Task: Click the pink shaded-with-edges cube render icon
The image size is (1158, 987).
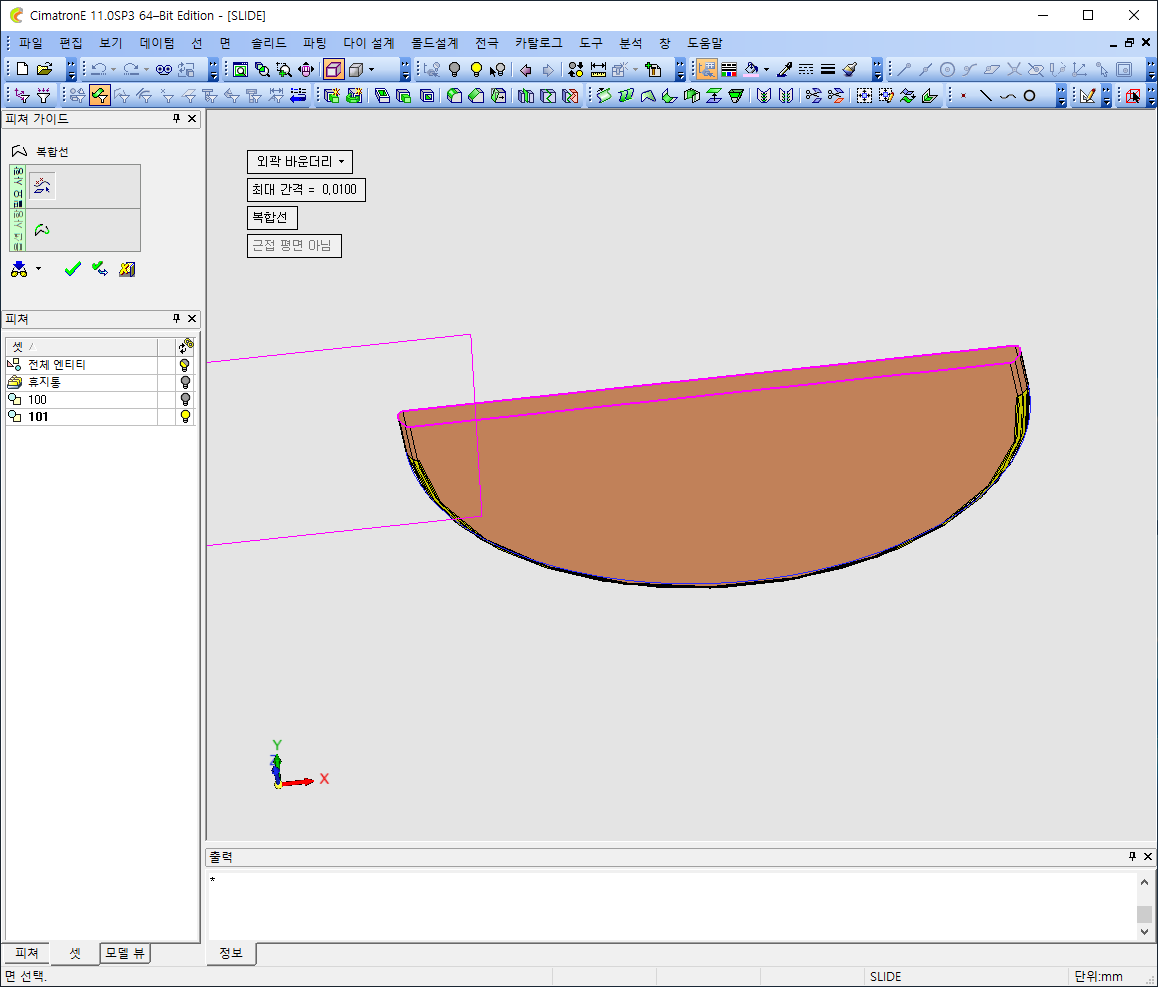Action: 334,69
